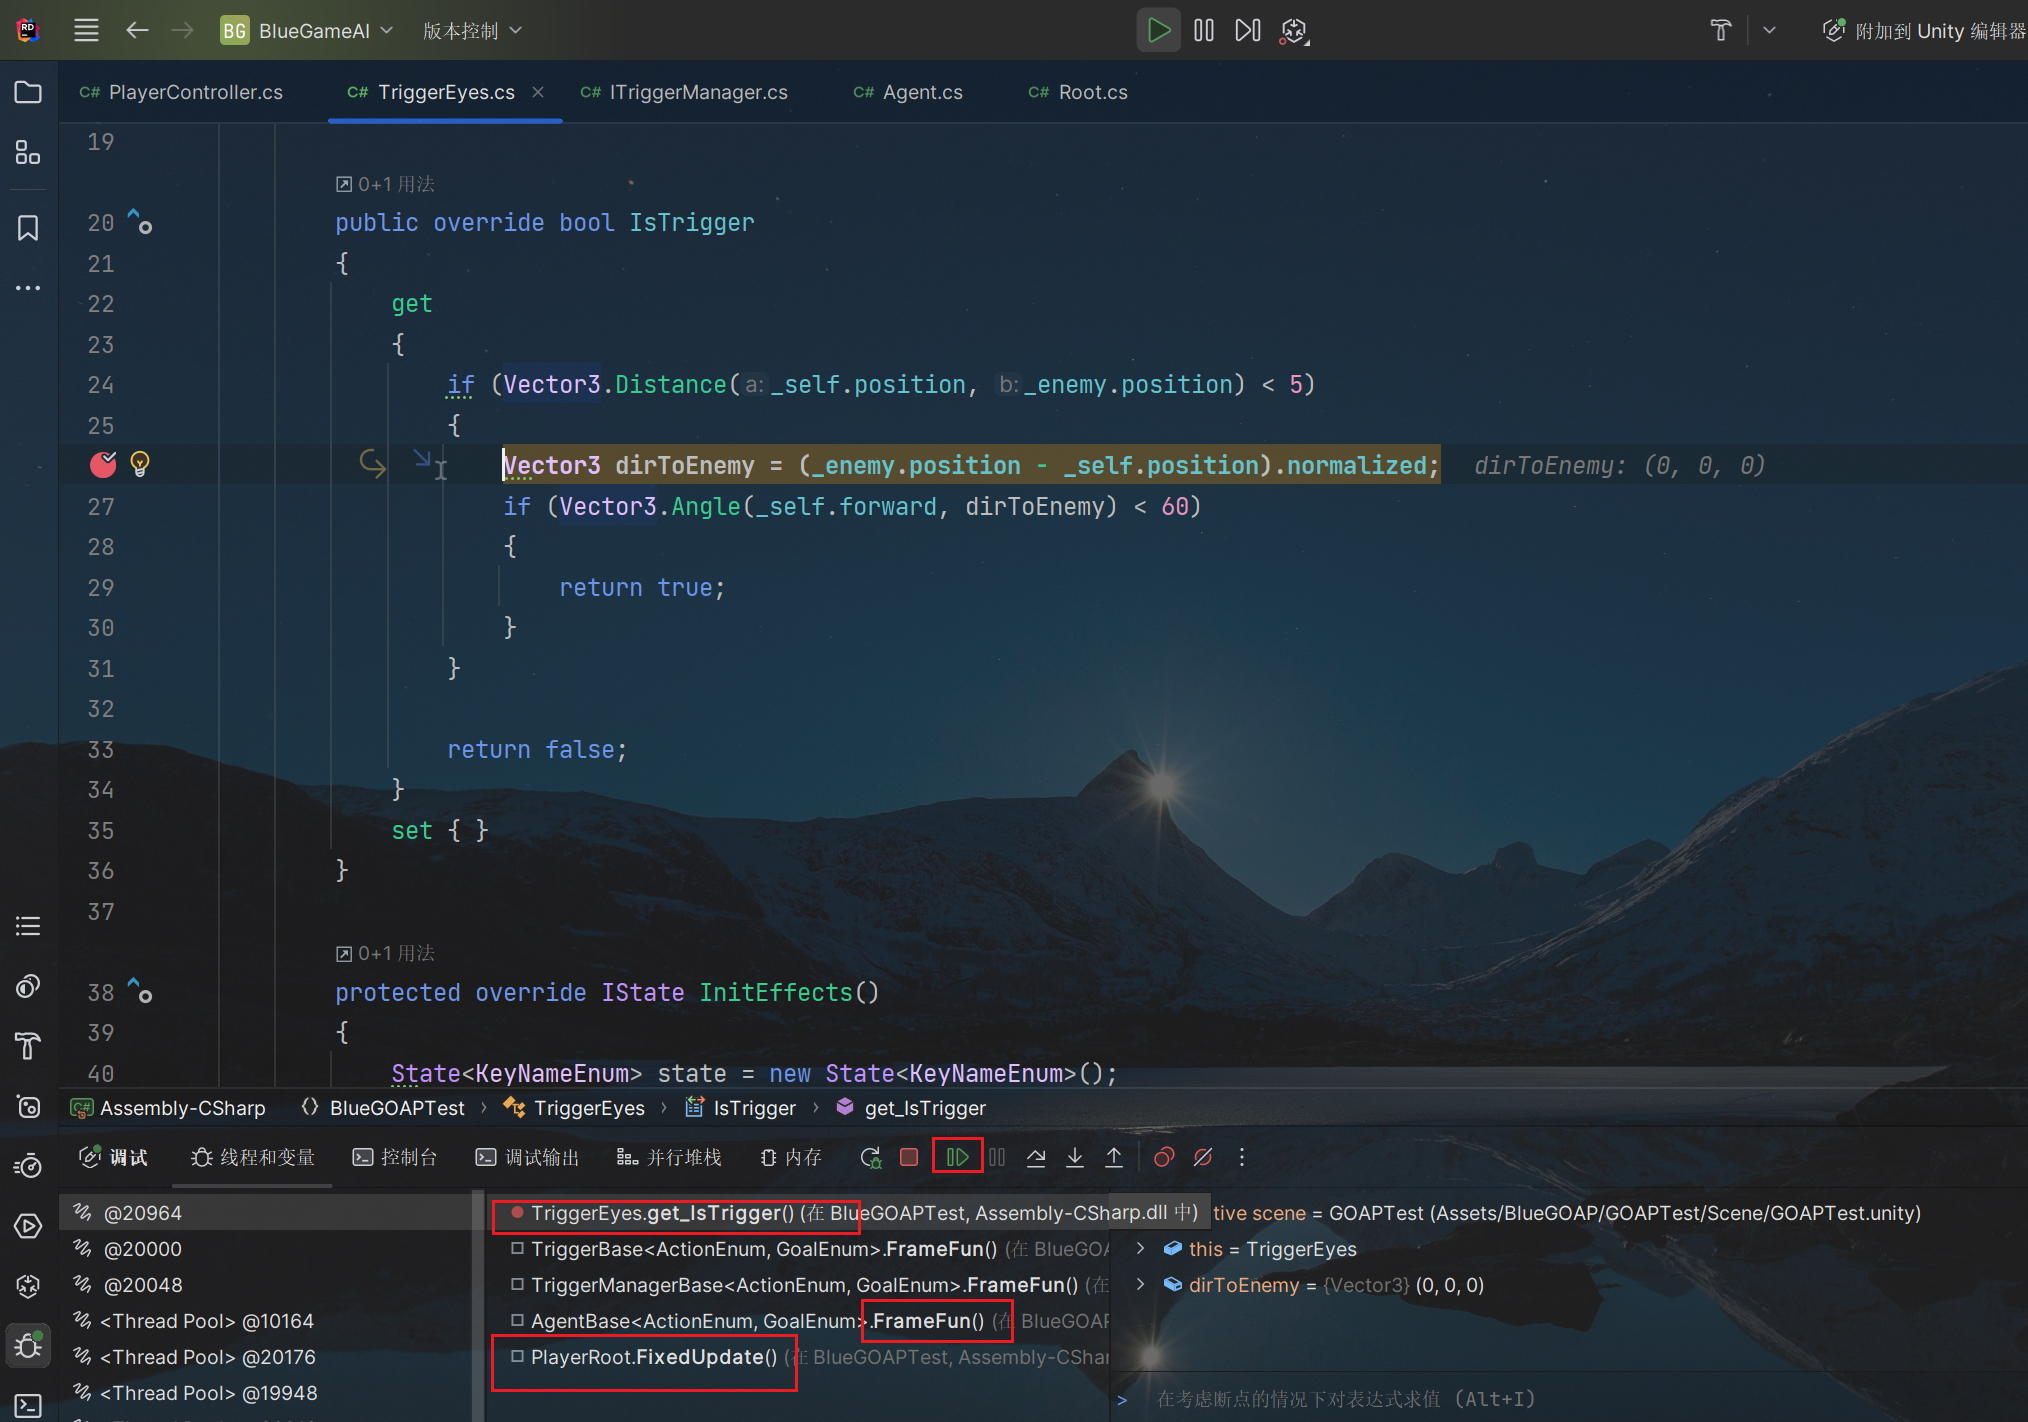Click the green Run button

[1158, 30]
